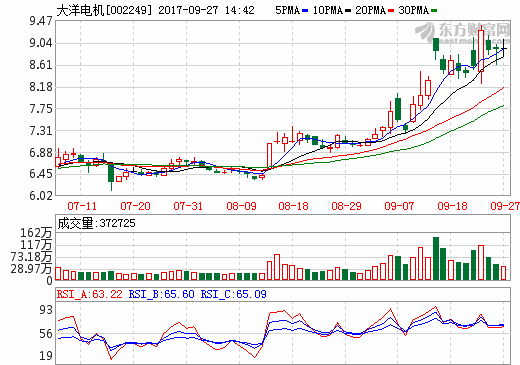Click the 8.18 price axis label
This screenshot has height=365, width=520.
click(41, 87)
